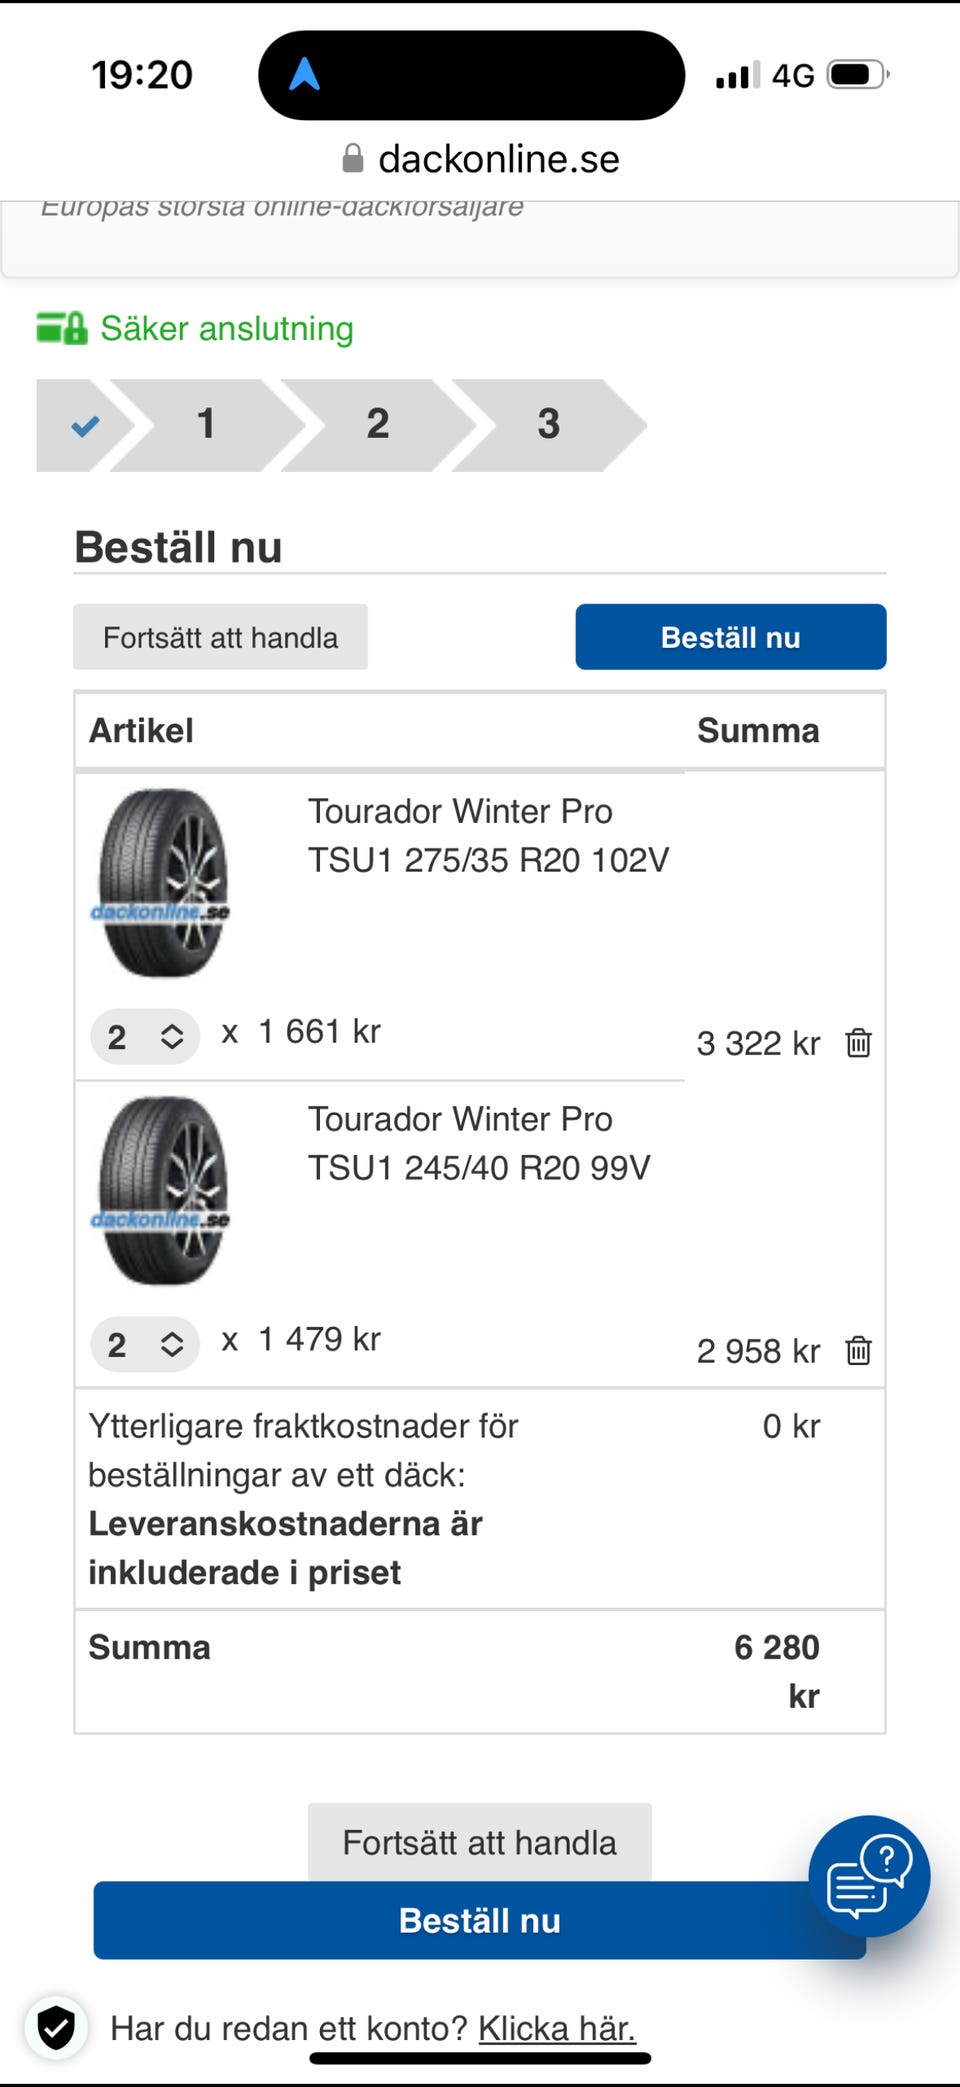
Task: Tap the Säker anslutning text
Action: pyautogui.click(x=227, y=328)
